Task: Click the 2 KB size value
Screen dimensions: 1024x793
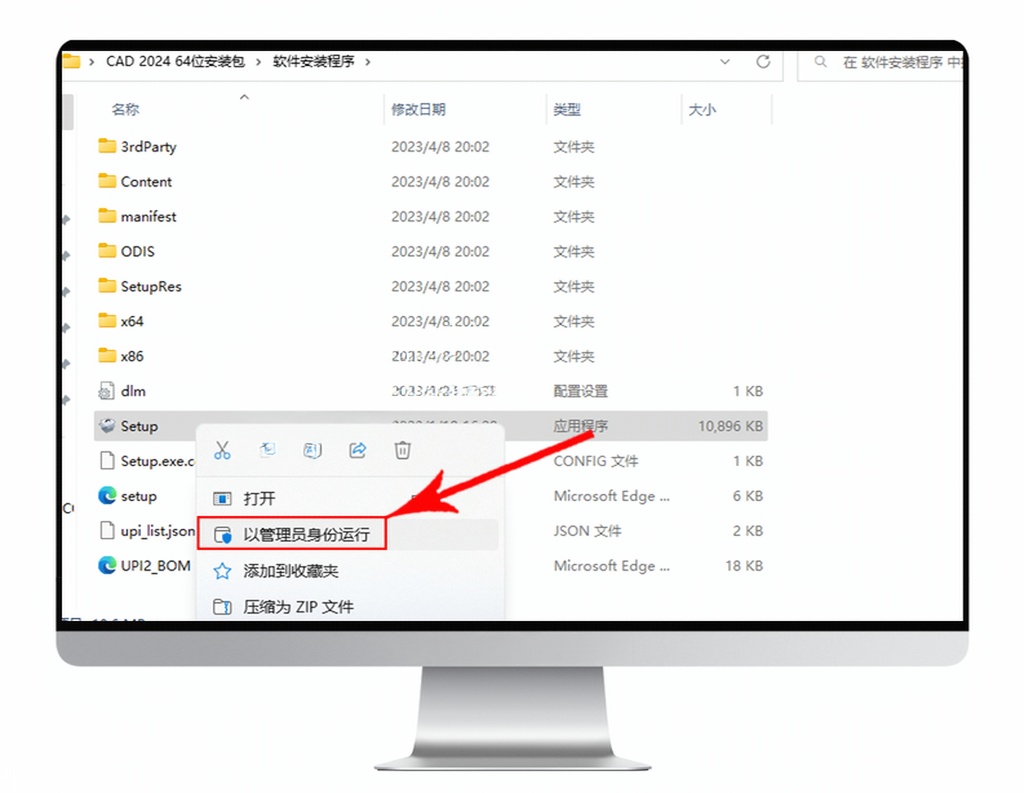Action: pos(748,531)
